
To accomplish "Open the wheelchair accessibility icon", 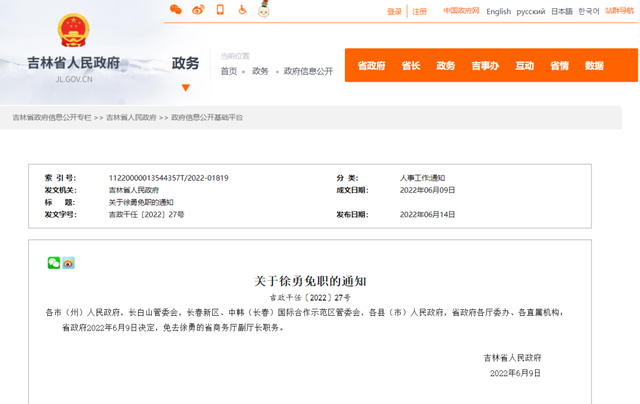I will coord(242,10).
